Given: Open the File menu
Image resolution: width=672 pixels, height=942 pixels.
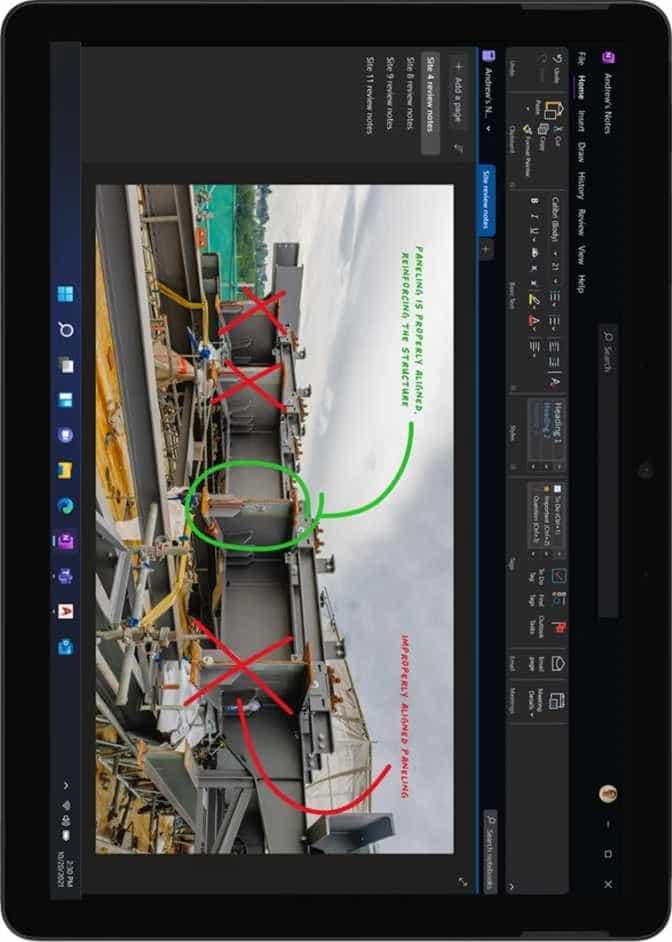Looking at the screenshot, I should click(581, 59).
